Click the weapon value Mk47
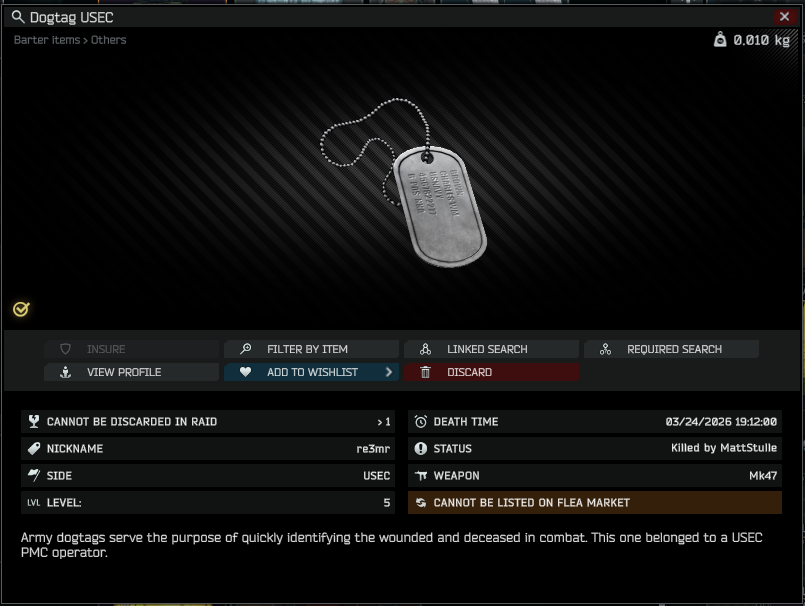Screen dimensions: 805x606 click(x=762, y=476)
